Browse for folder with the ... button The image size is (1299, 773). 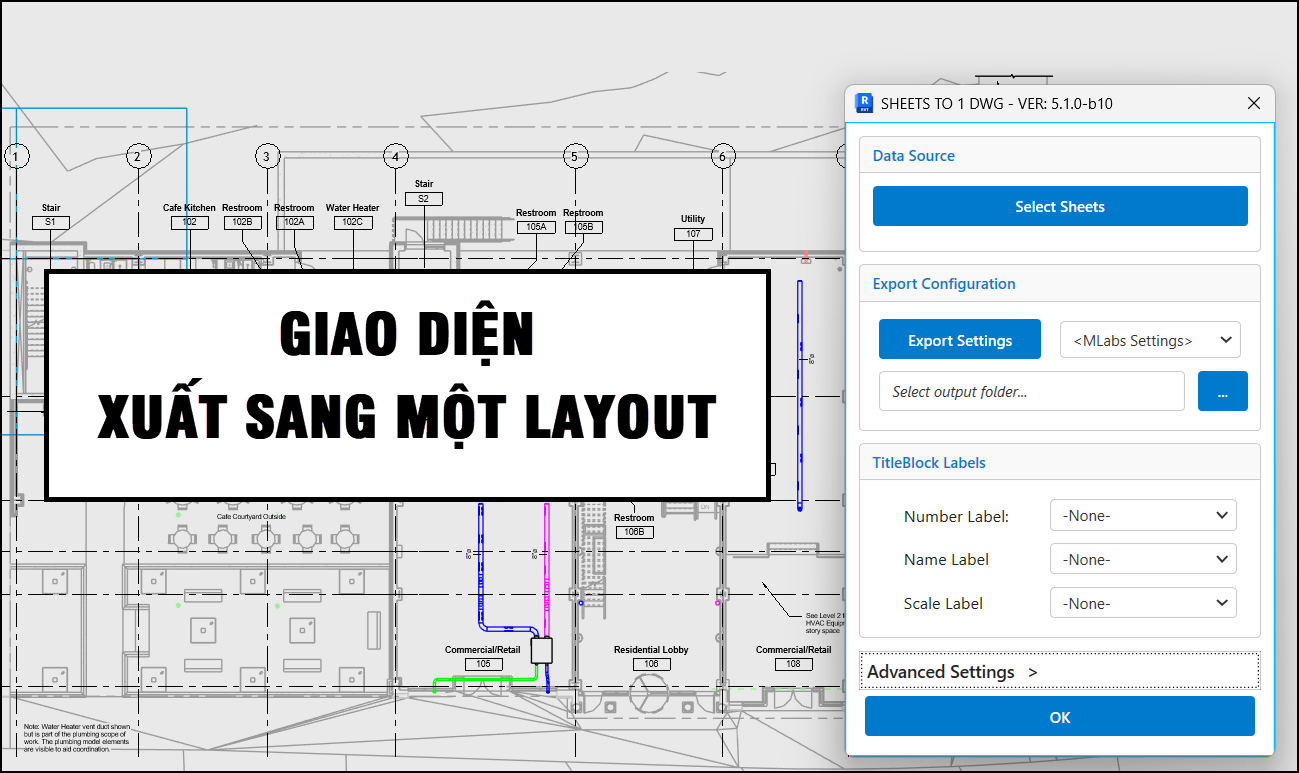click(x=1222, y=391)
